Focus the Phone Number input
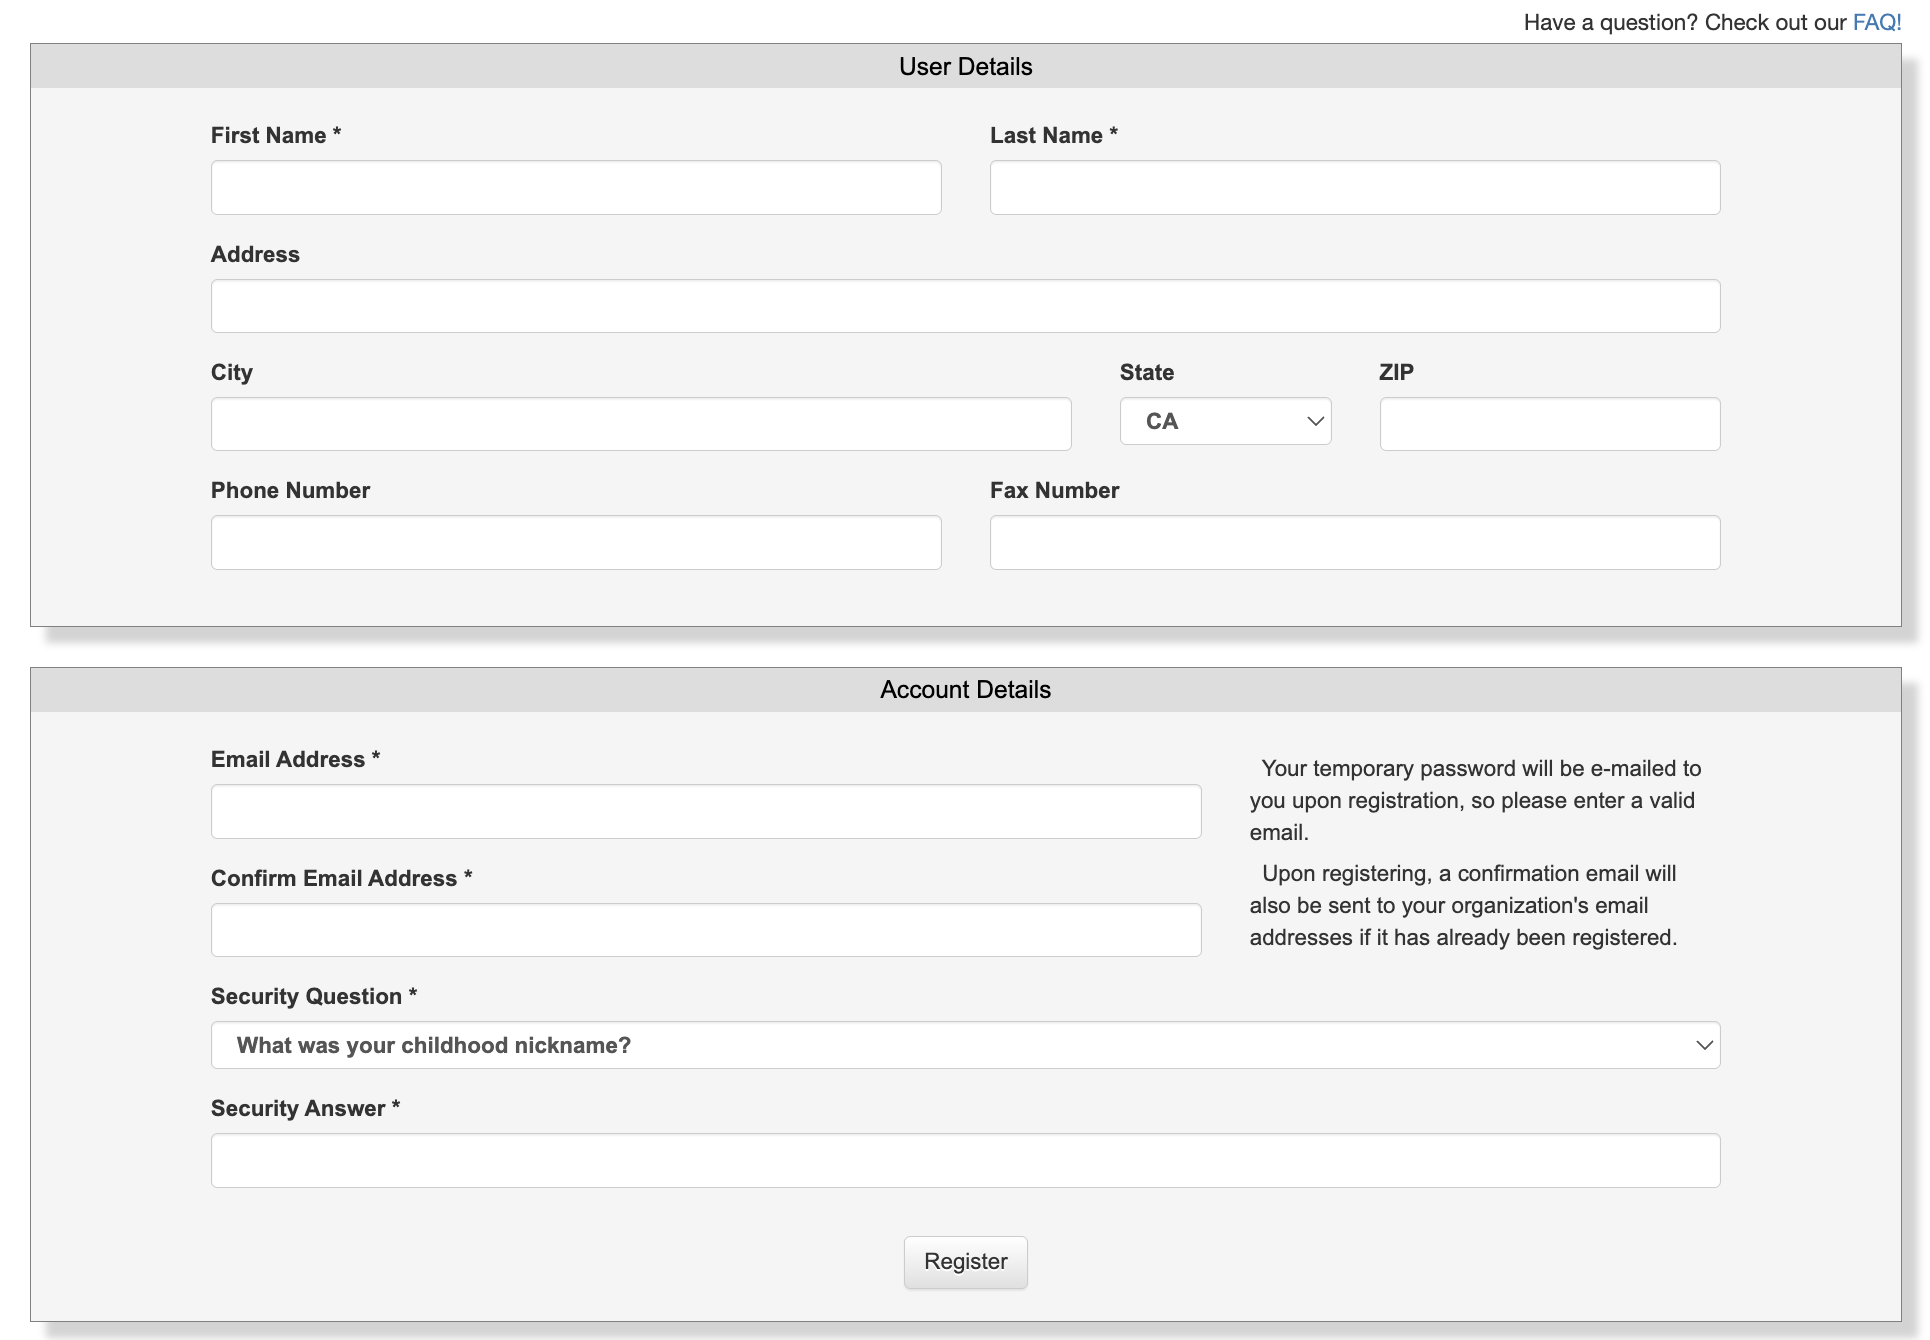 pyautogui.click(x=575, y=543)
